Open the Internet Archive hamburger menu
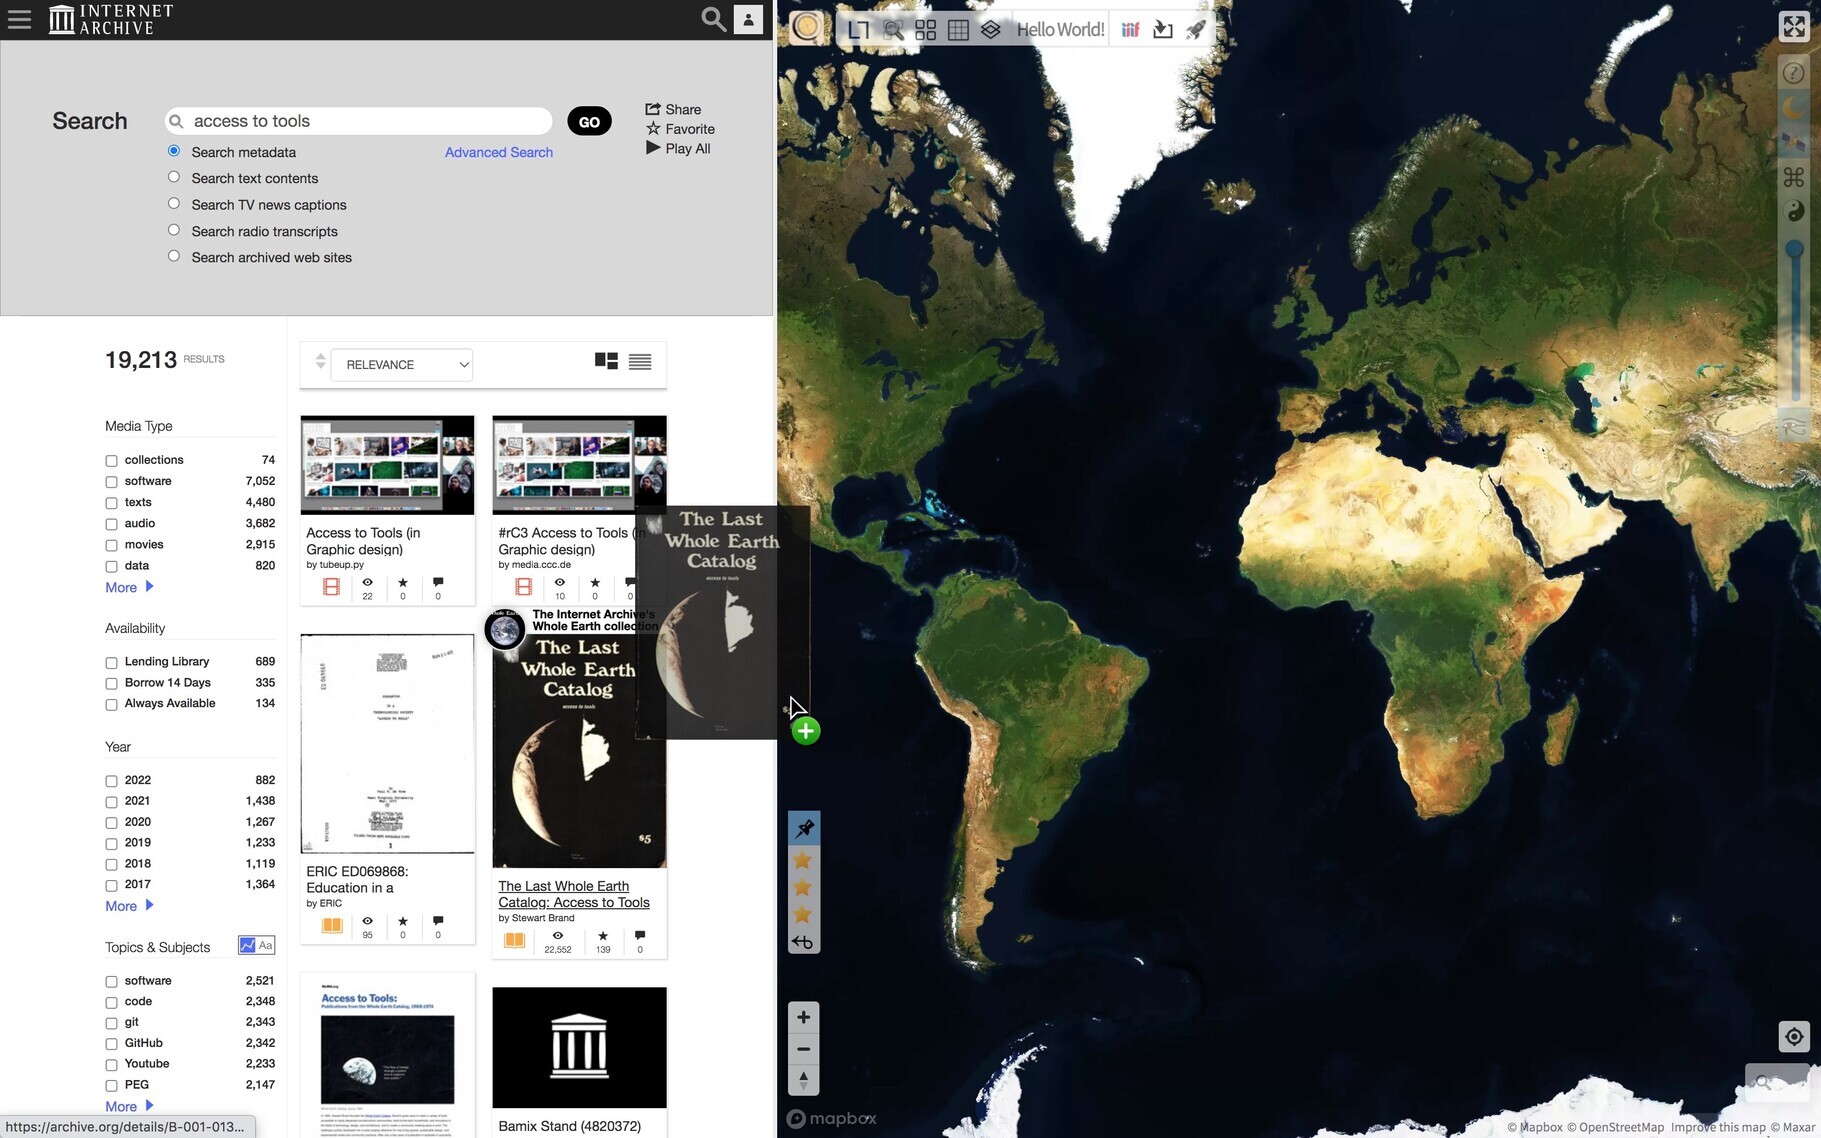1821x1138 pixels. tap(20, 19)
